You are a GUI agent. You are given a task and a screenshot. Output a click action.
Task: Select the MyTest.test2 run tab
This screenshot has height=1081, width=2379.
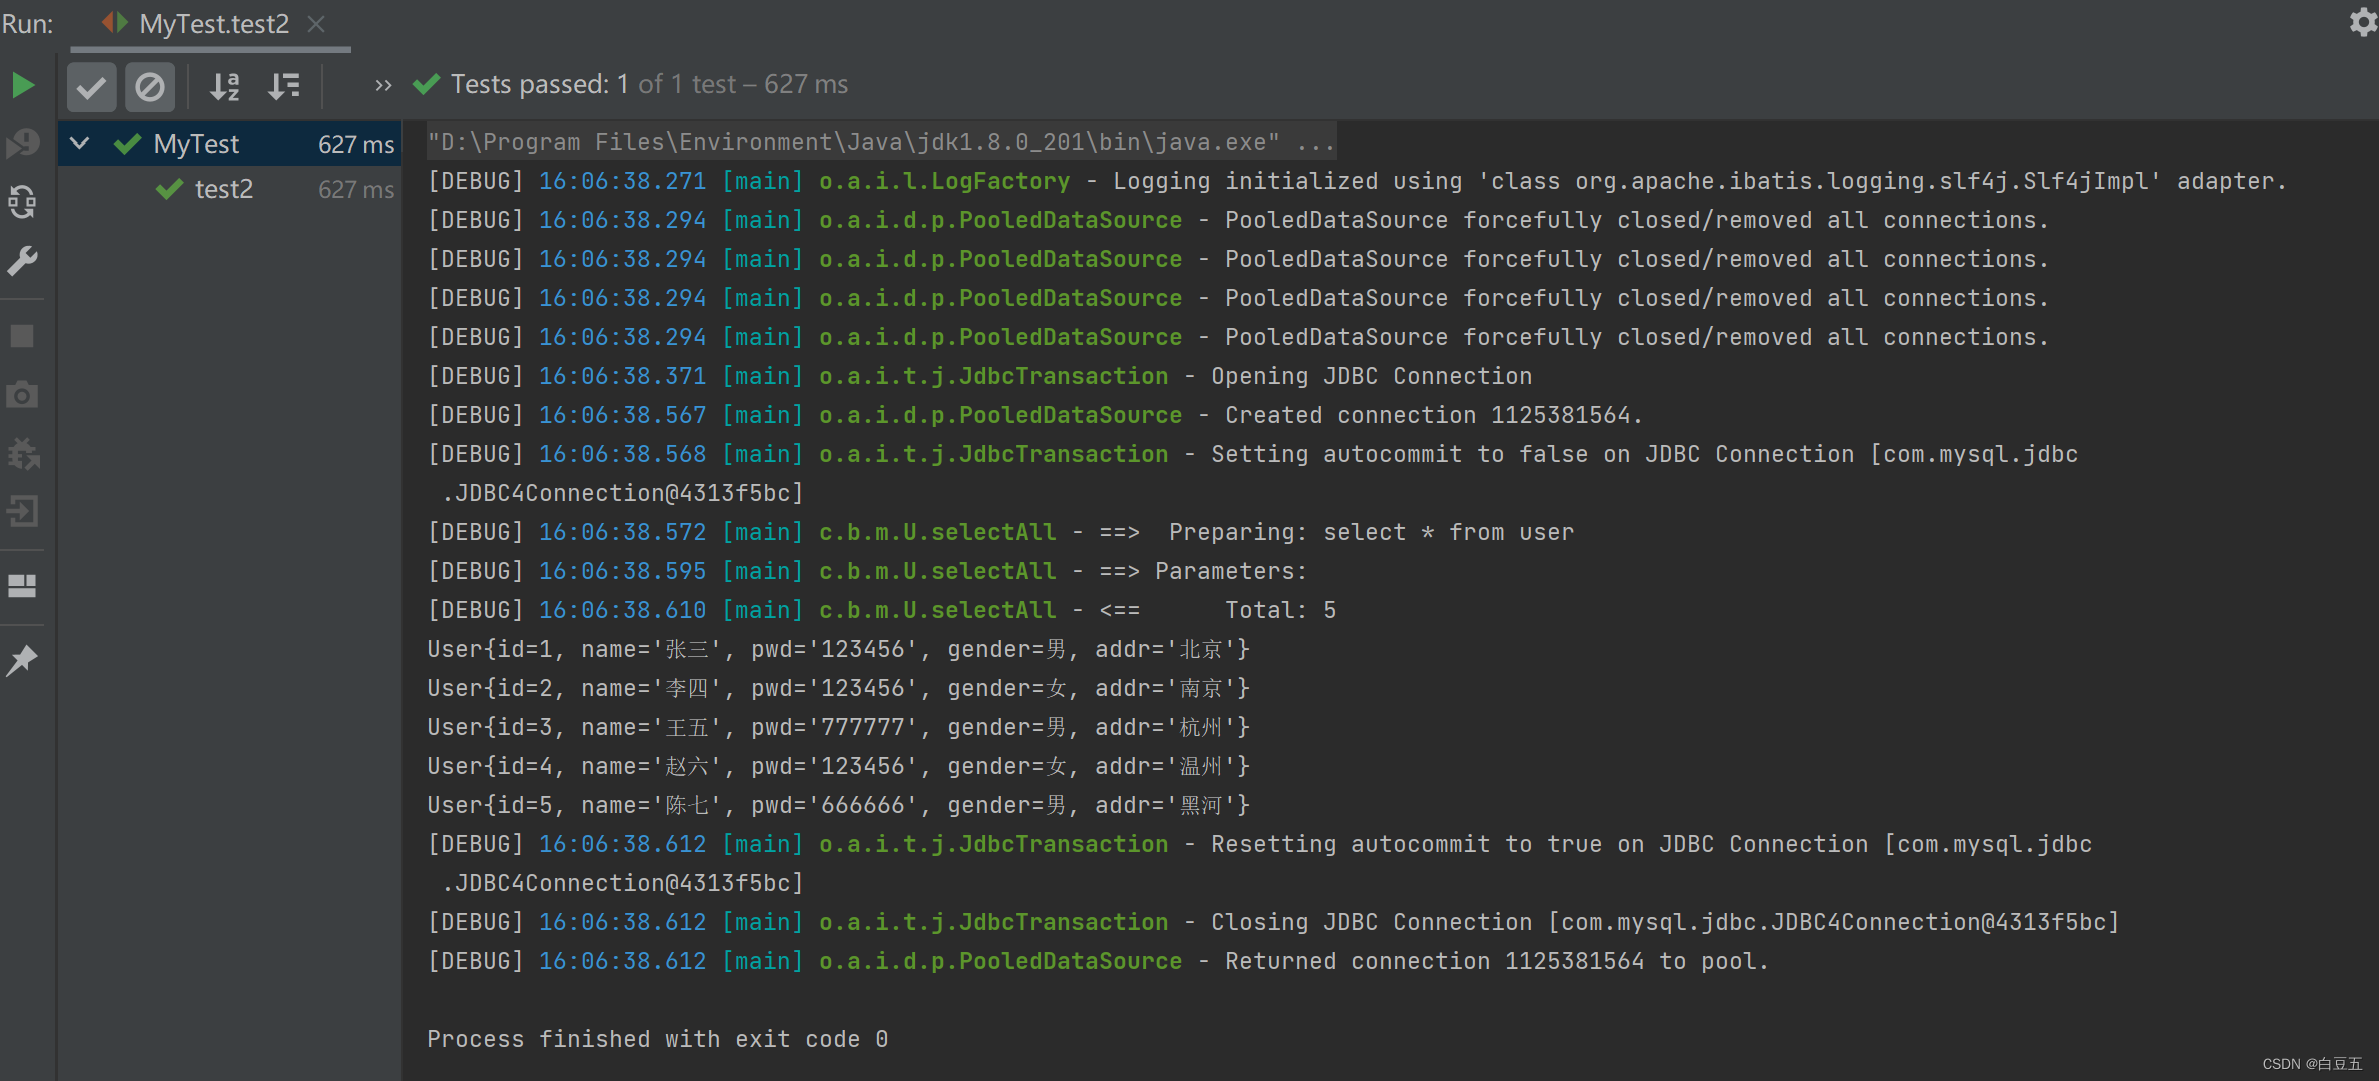click(x=211, y=24)
